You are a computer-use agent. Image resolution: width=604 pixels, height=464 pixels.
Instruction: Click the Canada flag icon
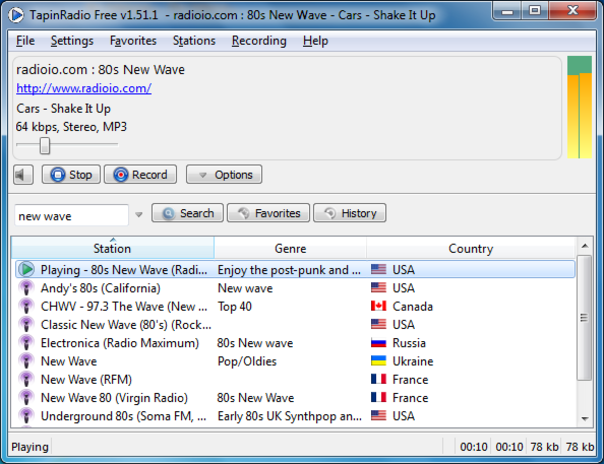click(378, 306)
